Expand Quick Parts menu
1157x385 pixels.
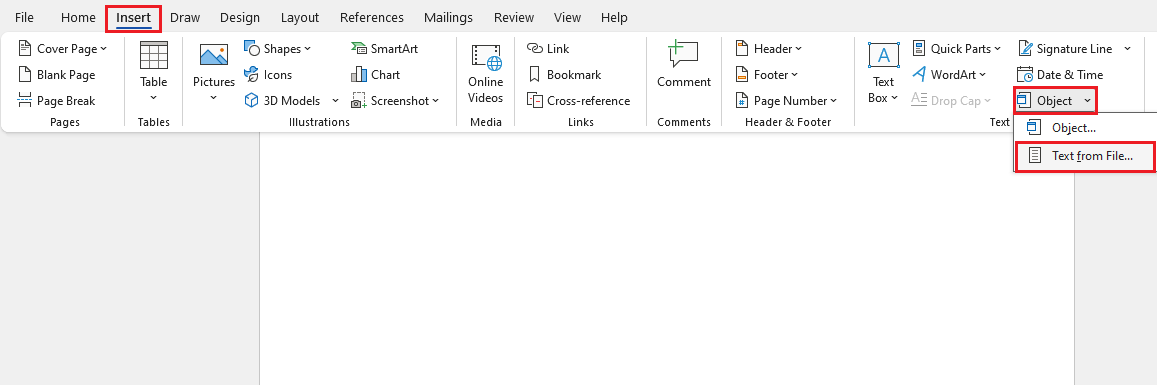click(957, 49)
